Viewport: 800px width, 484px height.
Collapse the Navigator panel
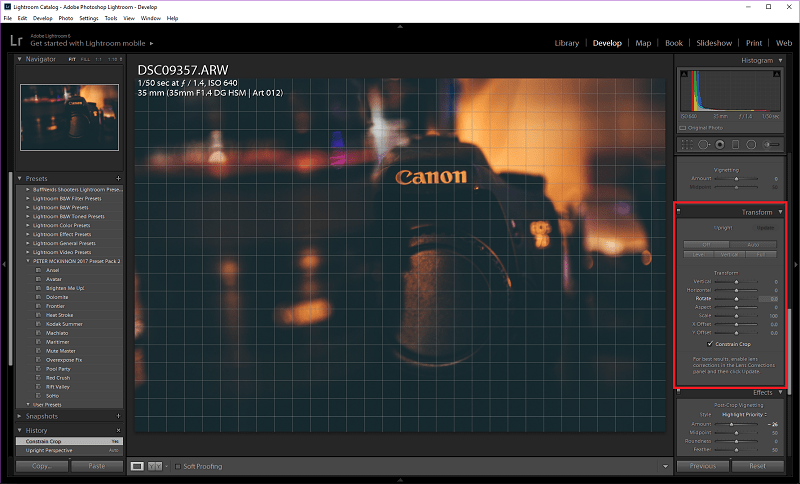(19, 59)
